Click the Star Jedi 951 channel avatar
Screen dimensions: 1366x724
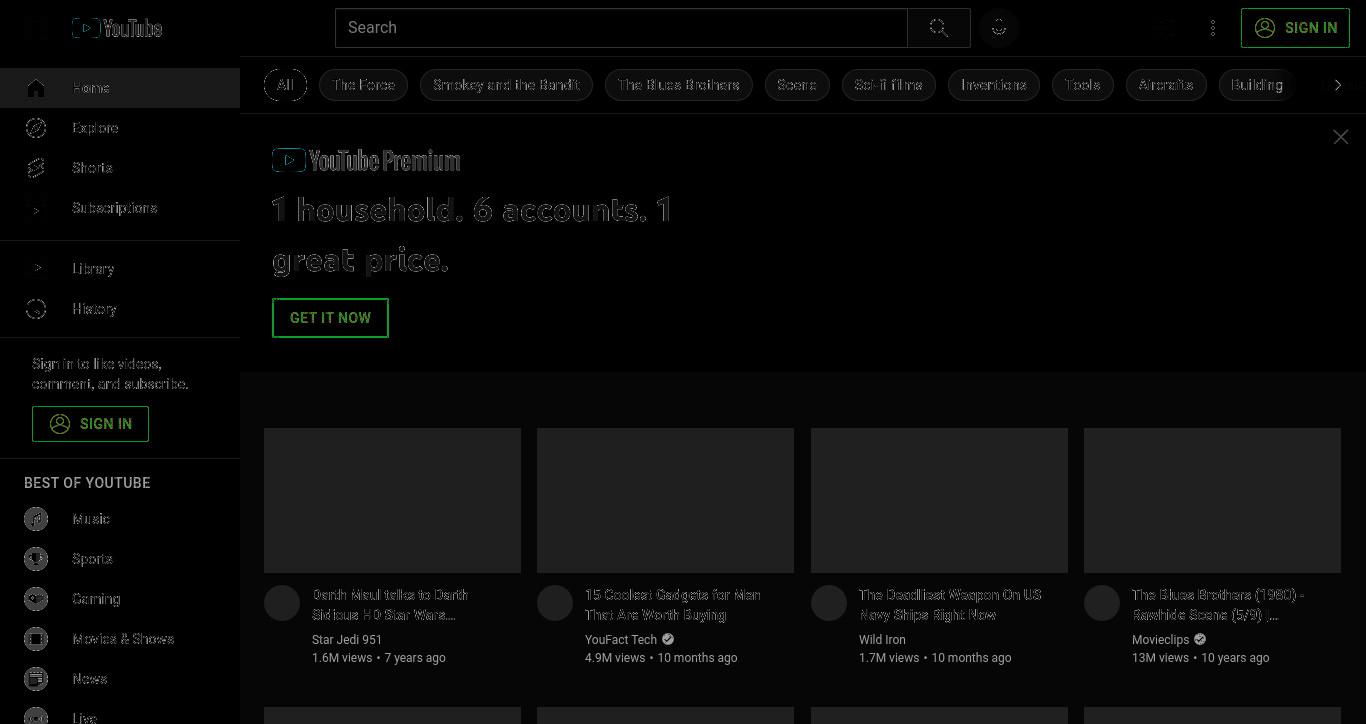click(x=282, y=603)
